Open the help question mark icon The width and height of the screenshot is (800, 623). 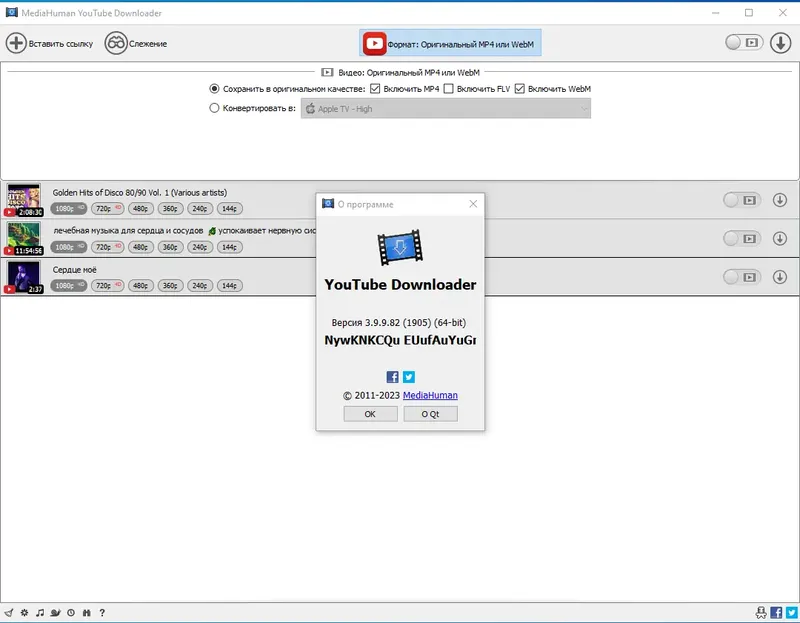click(102, 613)
